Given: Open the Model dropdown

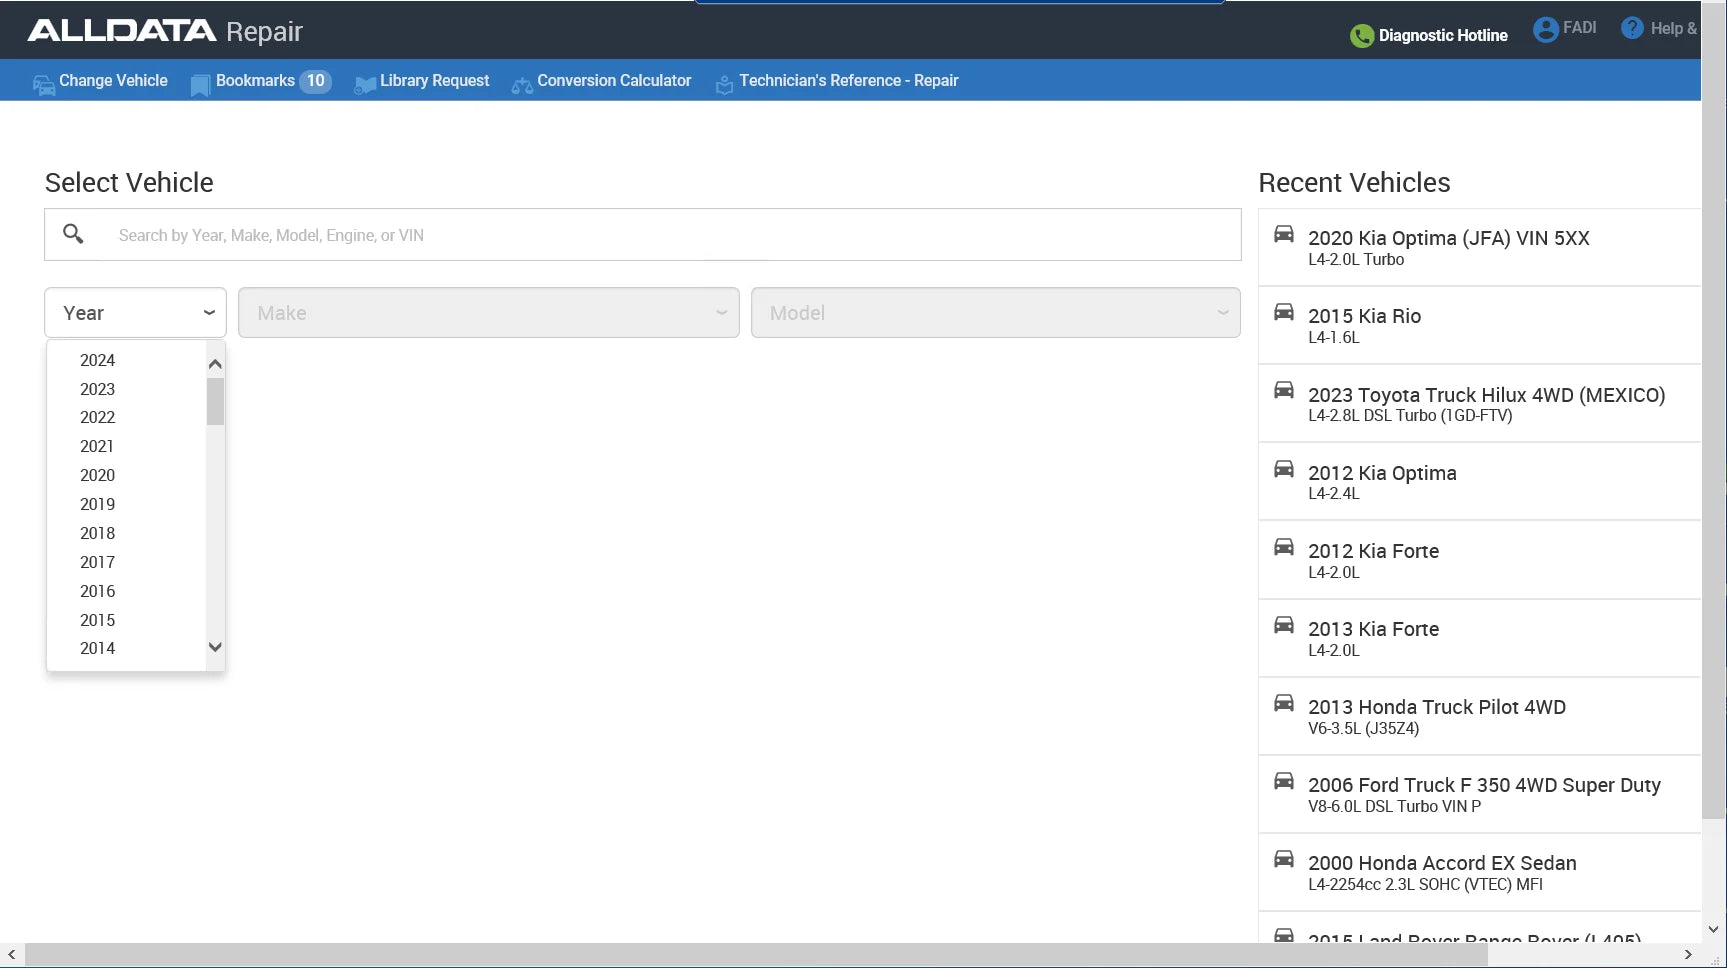Looking at the screenshot, I should coord(996,313).
